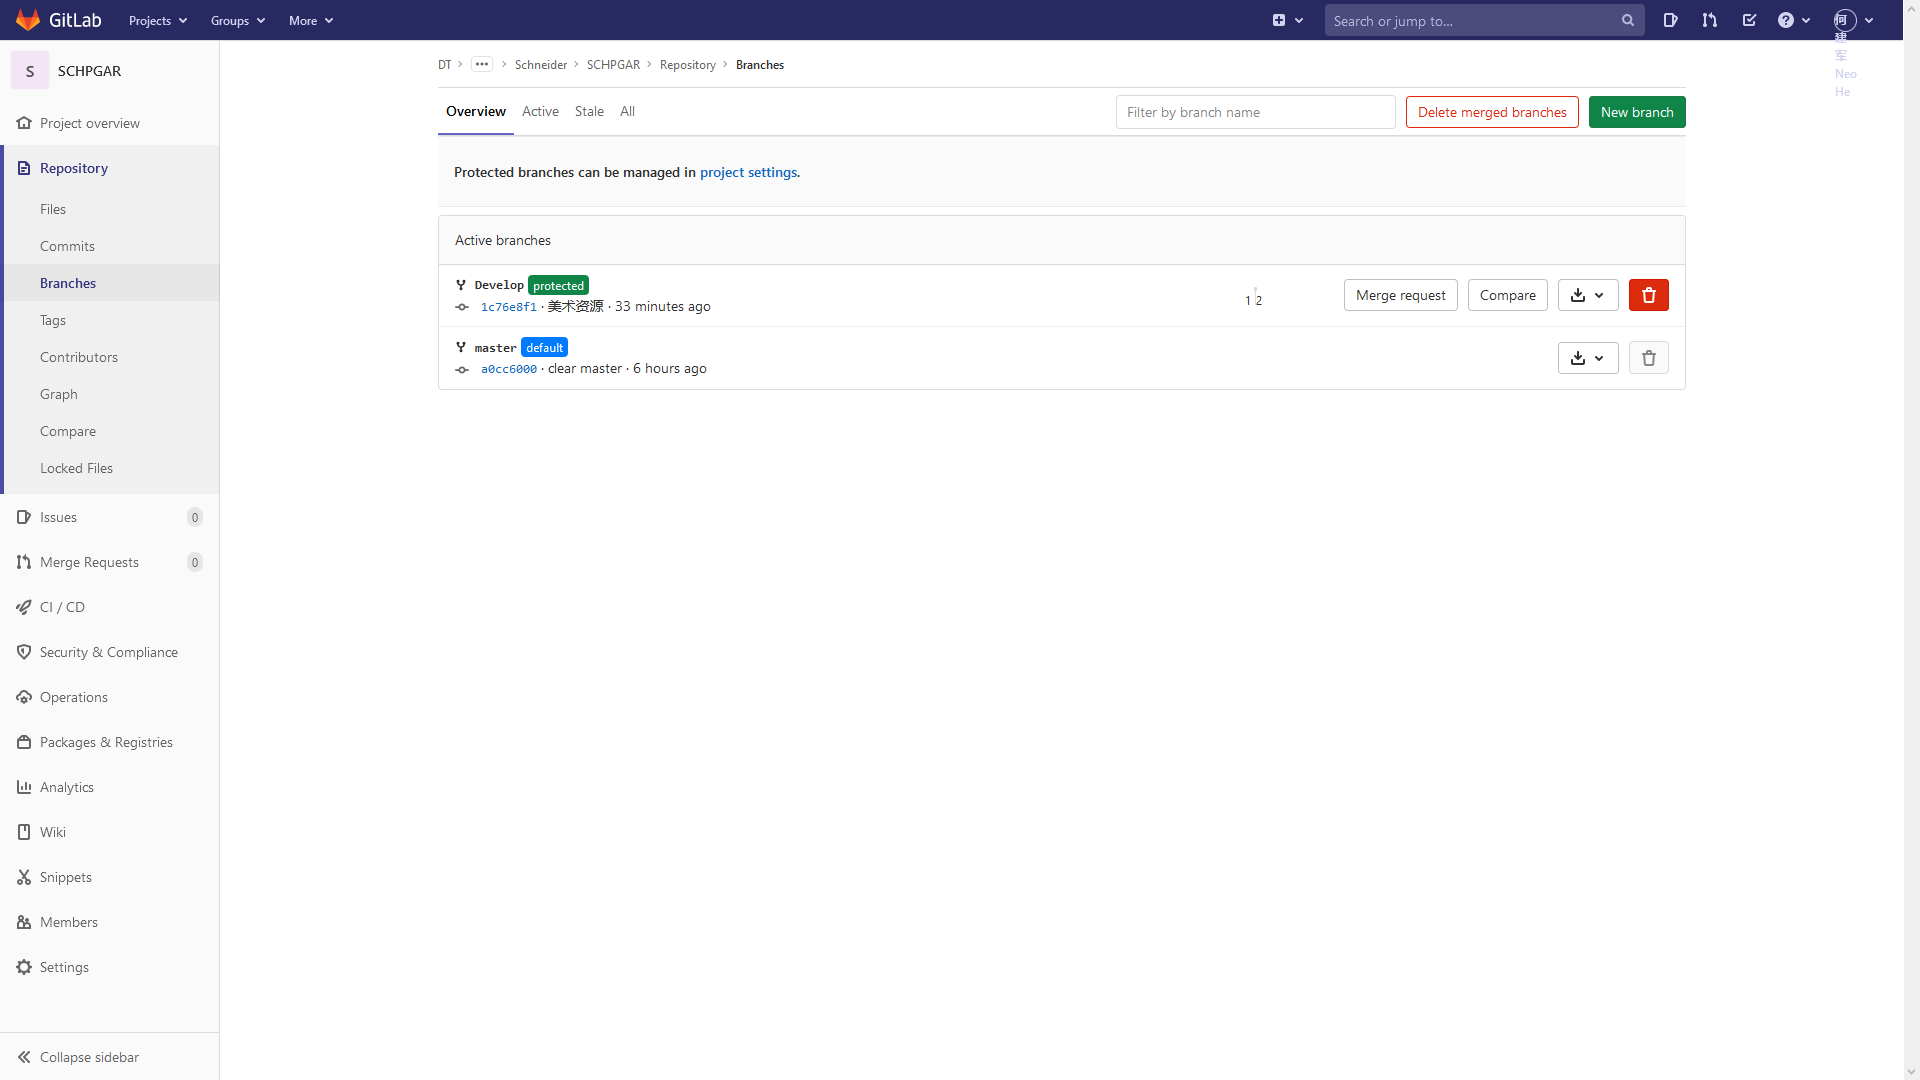Open the download dropdown for master branch
The height and width of the screenshot is (1080, 1920).
[1588, 358]
